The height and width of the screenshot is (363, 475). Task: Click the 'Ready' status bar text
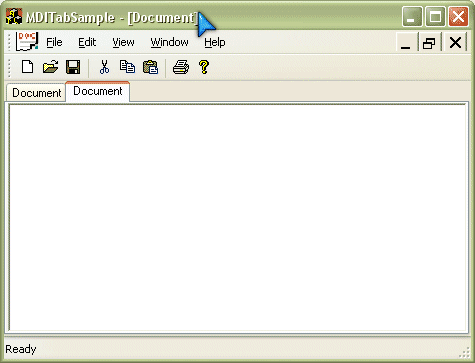(x=21, y=349)
